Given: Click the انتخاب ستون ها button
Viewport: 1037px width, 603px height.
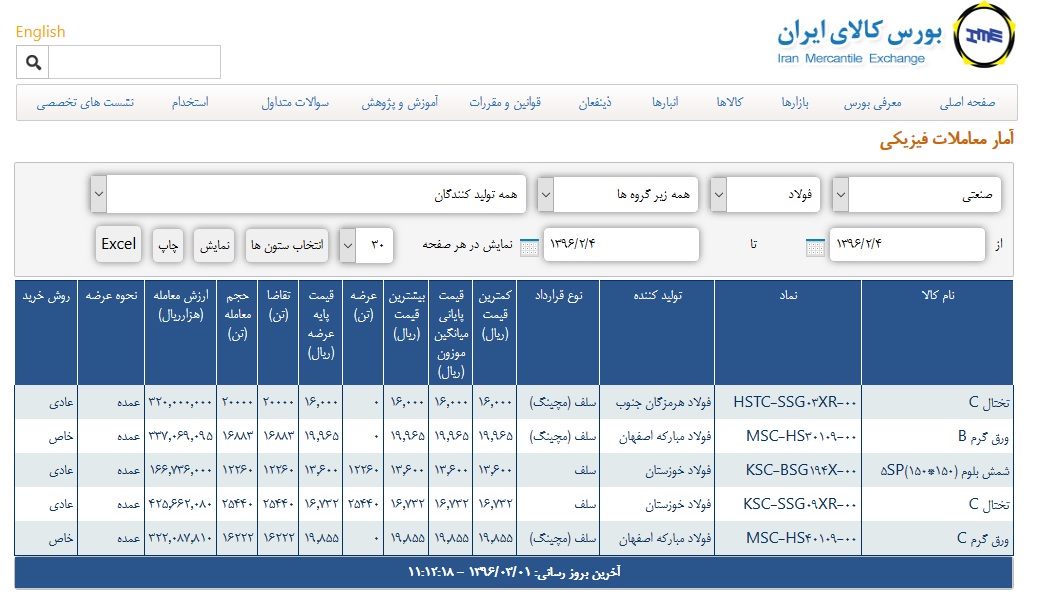Looking at the screenshot, I should (x=288, y=245).
